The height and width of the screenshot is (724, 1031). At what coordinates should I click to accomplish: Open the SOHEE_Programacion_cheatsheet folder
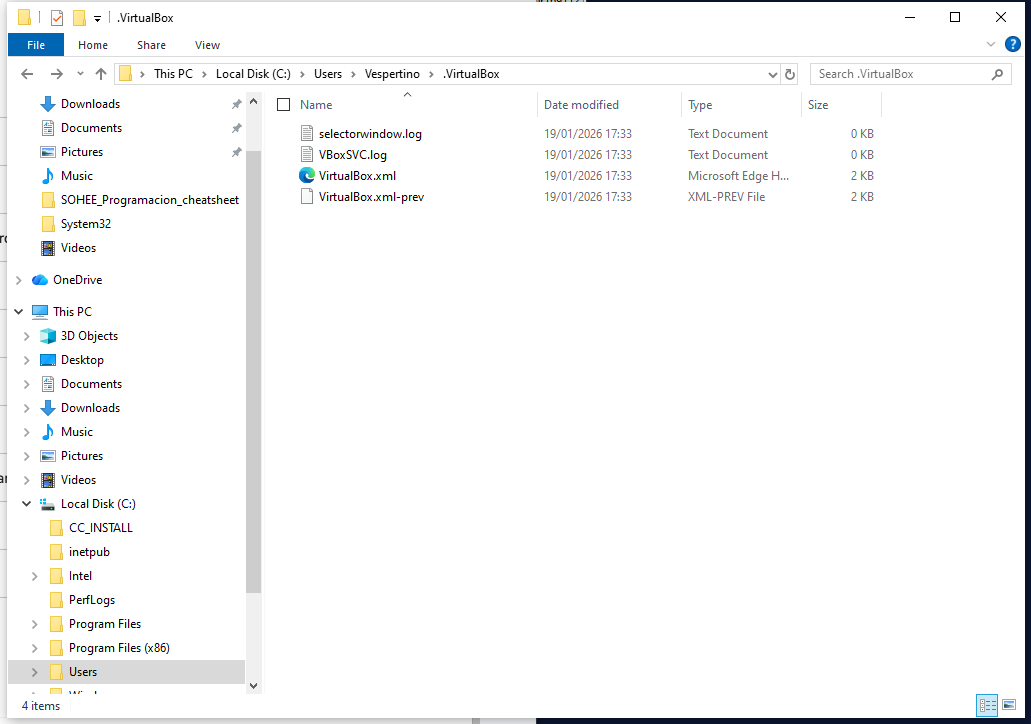[150, 200]
